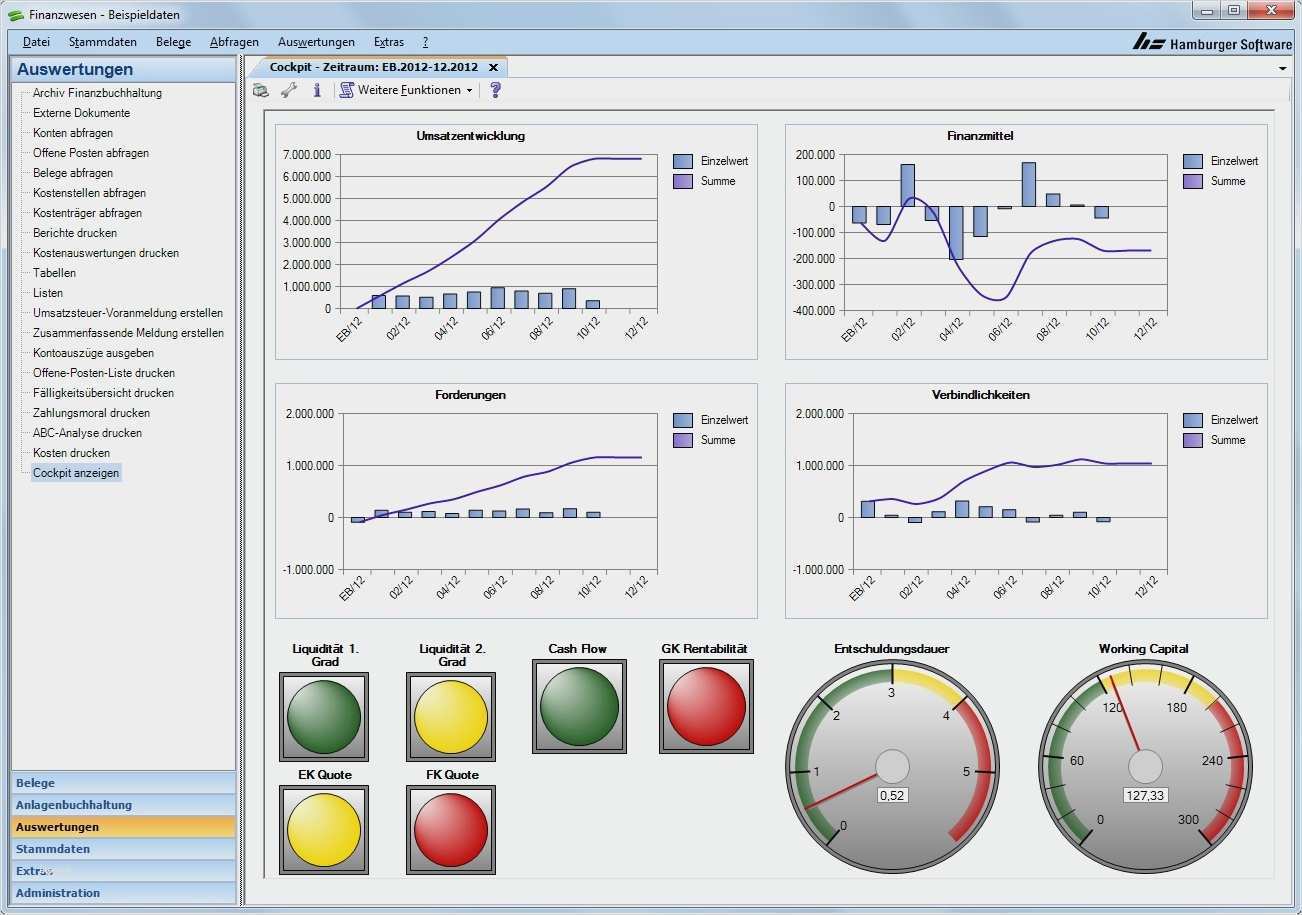Click the EK Quote yellow indicator light

(324, 830)
